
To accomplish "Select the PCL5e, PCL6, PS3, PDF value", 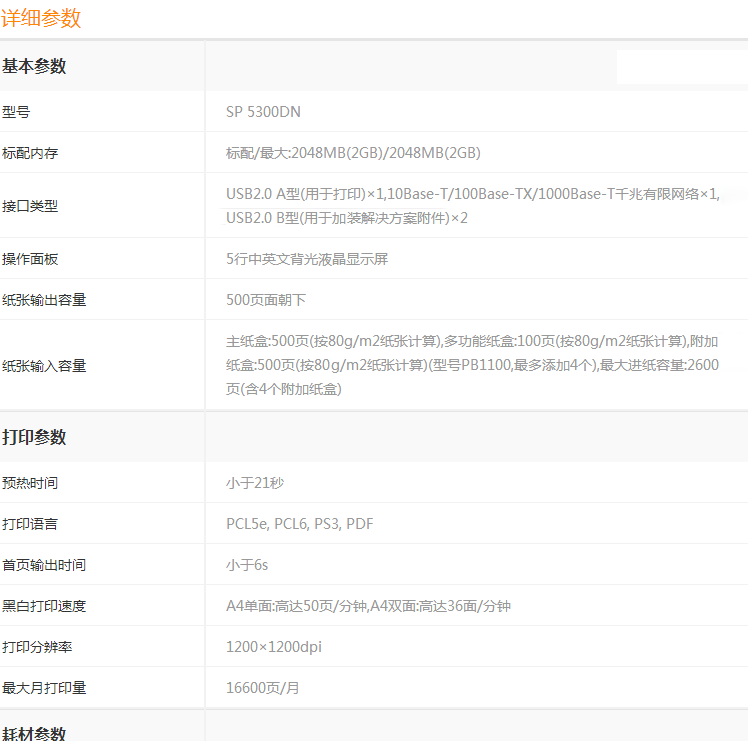I will (300, 524).
